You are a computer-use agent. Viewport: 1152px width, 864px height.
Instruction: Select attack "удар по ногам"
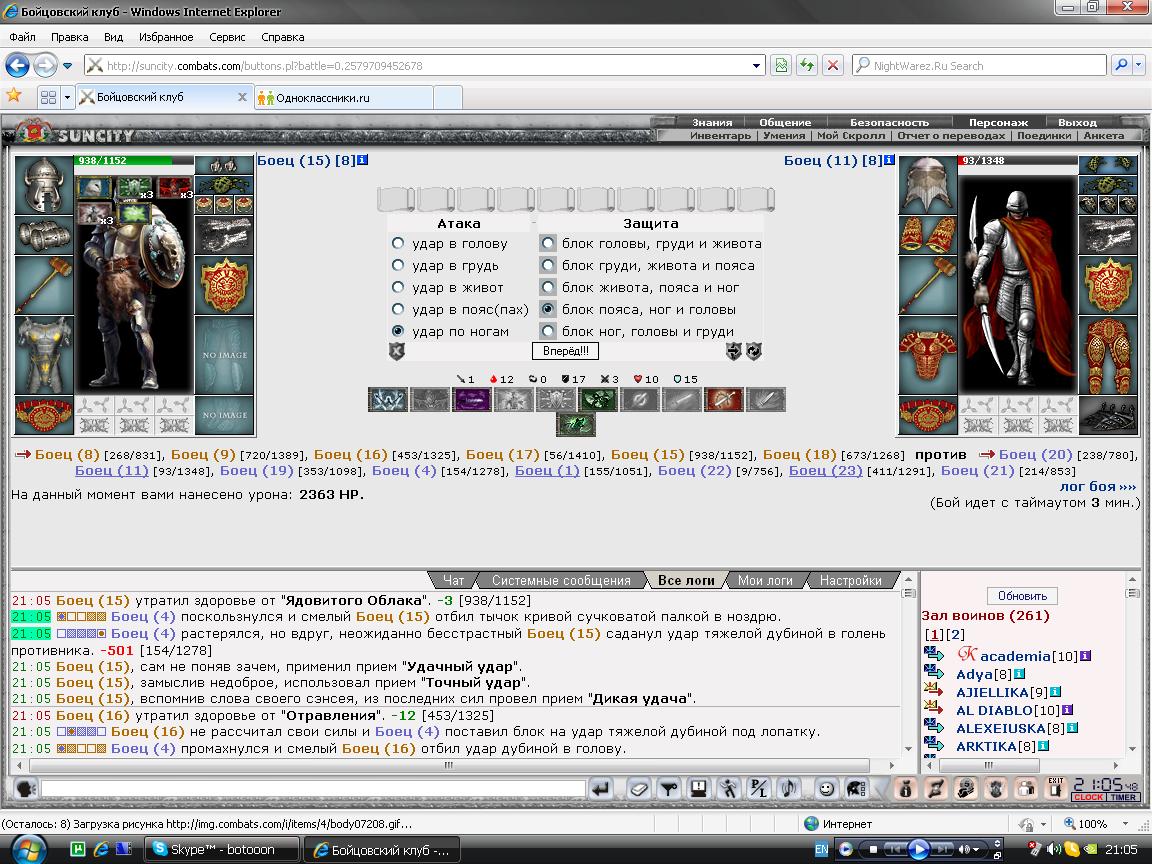coord(398,331)
